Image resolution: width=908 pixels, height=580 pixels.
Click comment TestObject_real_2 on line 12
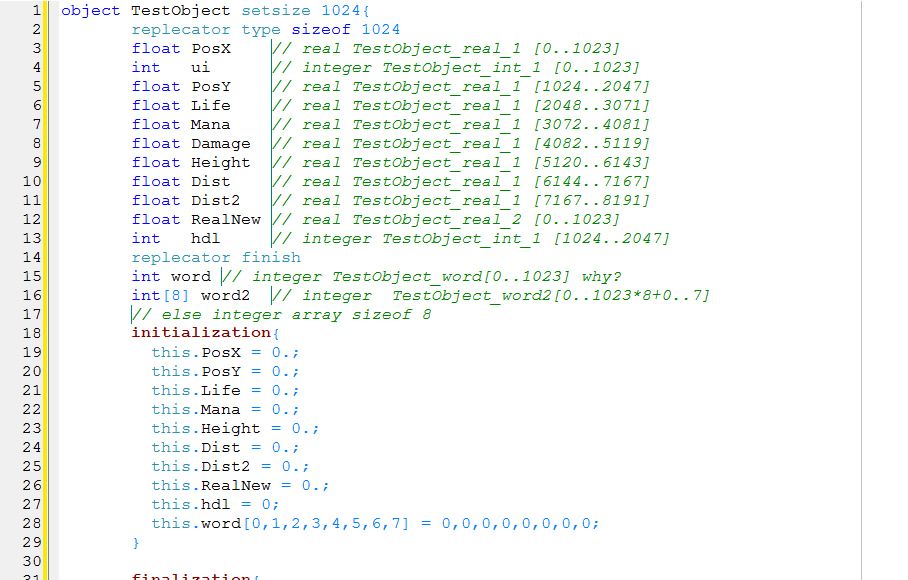click(437, 220)
